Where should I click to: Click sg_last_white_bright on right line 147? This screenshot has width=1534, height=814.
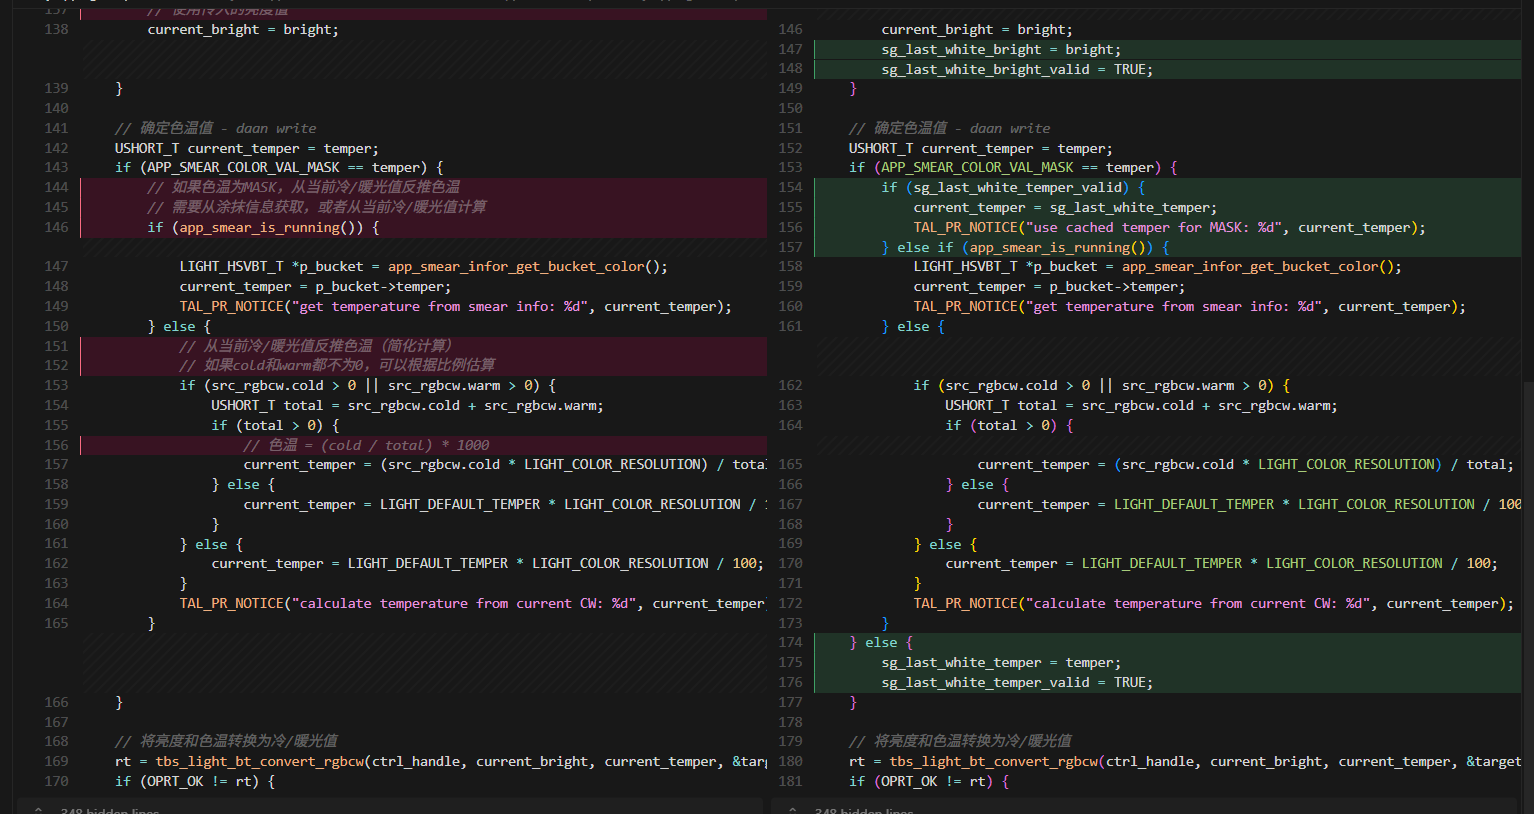click(x=960, y=49)
